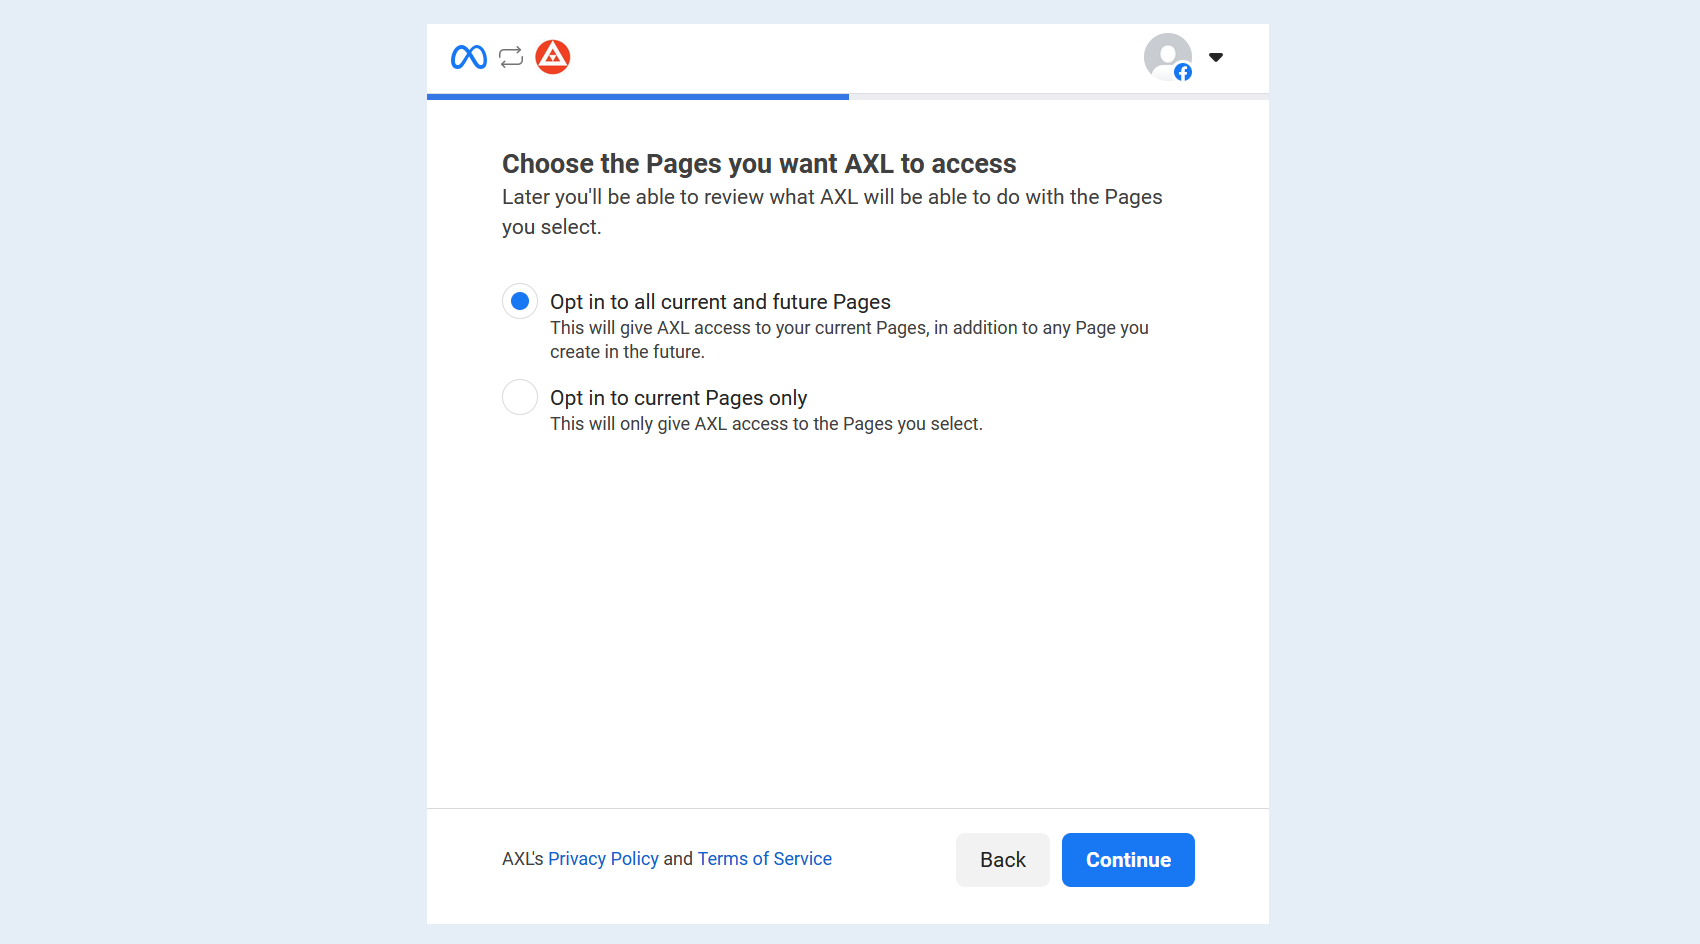Expand the account dropdown arrow
Image resolution: width=1700 pixels, height=944 pixels.
coord(1216,57)
